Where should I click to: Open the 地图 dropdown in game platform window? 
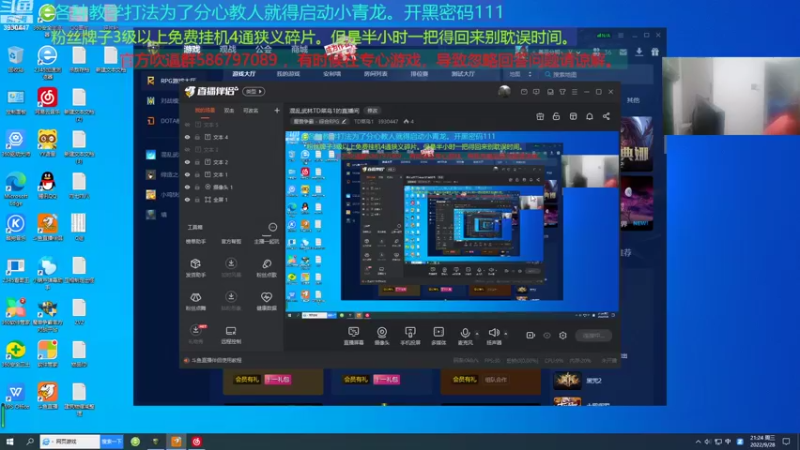pos(520,74)
